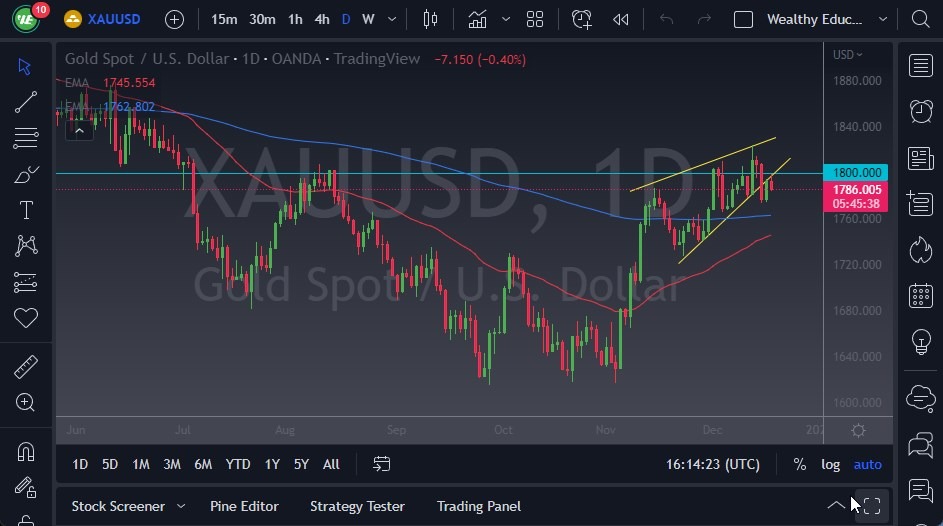Select the trend line drawing tool
The image size is (943, 526).
(x=26, y=101)
